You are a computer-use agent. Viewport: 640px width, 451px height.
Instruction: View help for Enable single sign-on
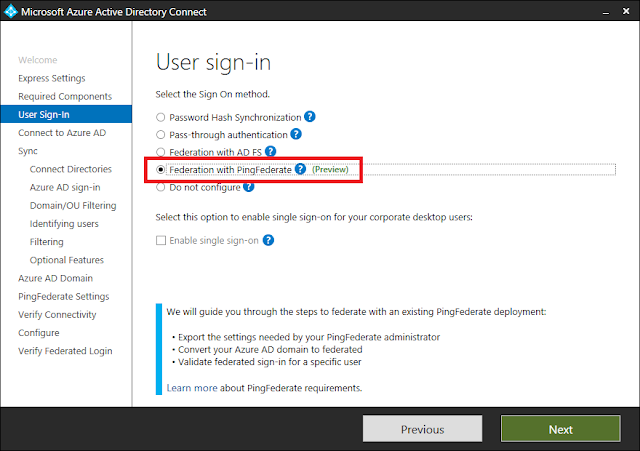(268, 240)
